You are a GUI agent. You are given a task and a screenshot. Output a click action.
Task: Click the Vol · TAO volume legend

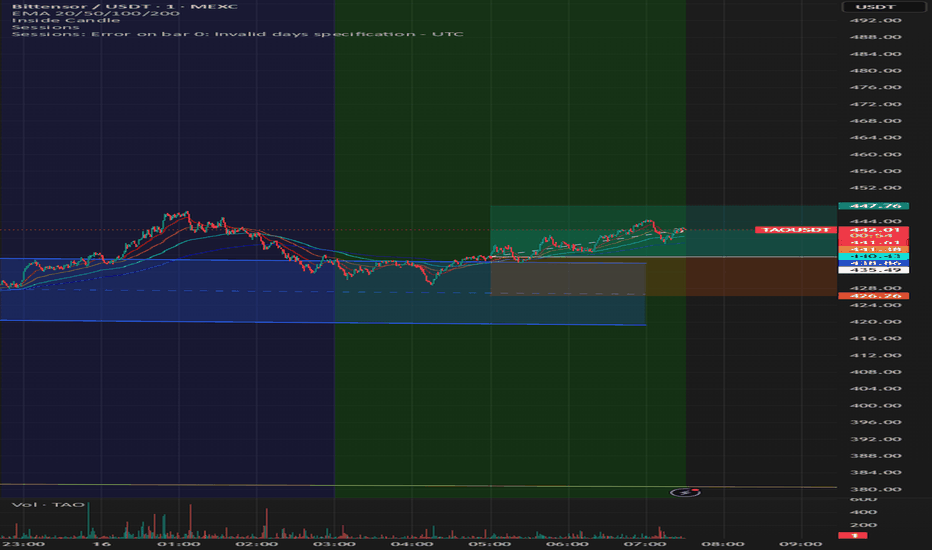tap(48, 505)
